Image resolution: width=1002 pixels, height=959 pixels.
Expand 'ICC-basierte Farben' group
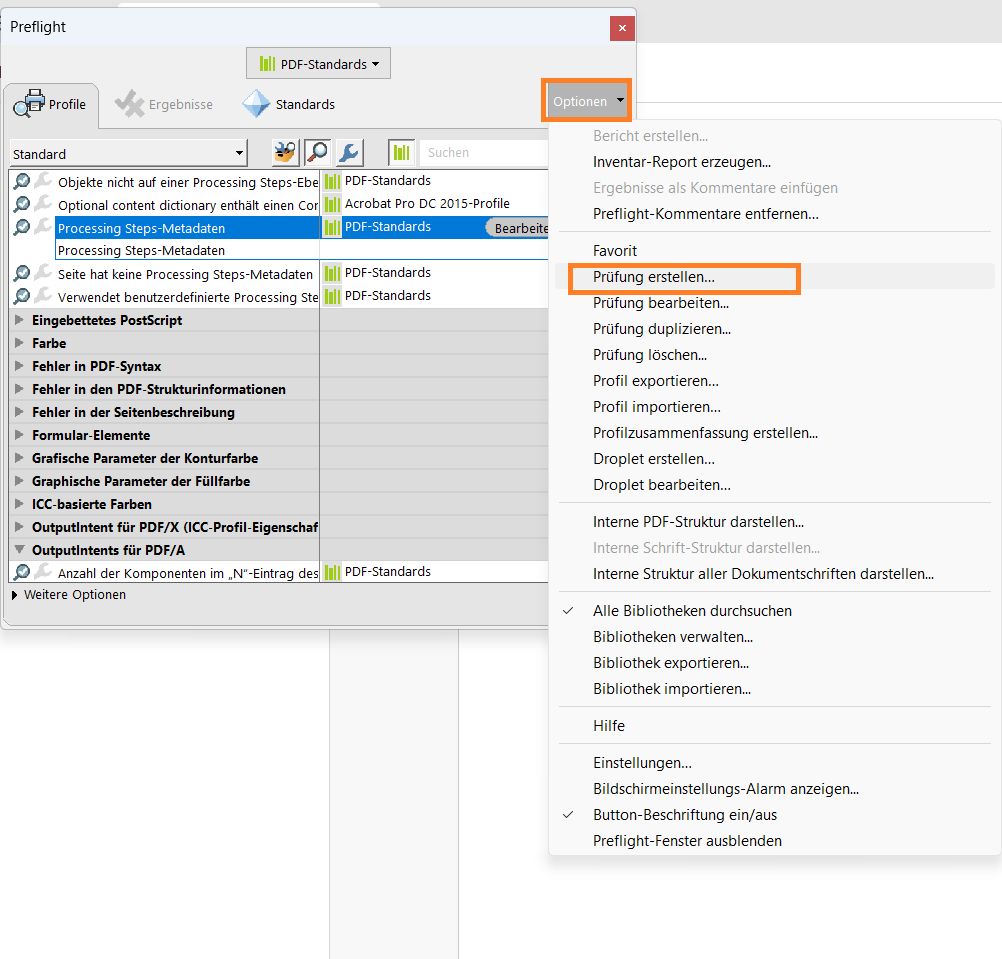[x=19, y=503]
